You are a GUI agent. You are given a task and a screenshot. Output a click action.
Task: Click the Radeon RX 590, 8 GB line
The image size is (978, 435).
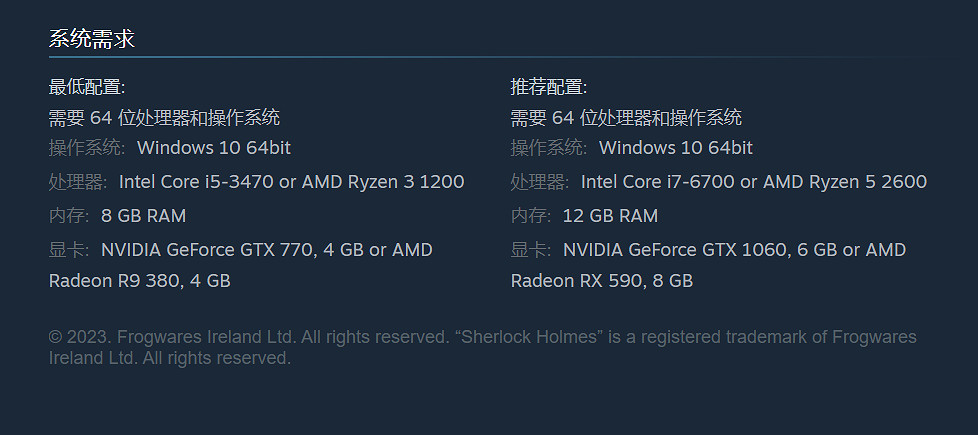pos(601,281)
